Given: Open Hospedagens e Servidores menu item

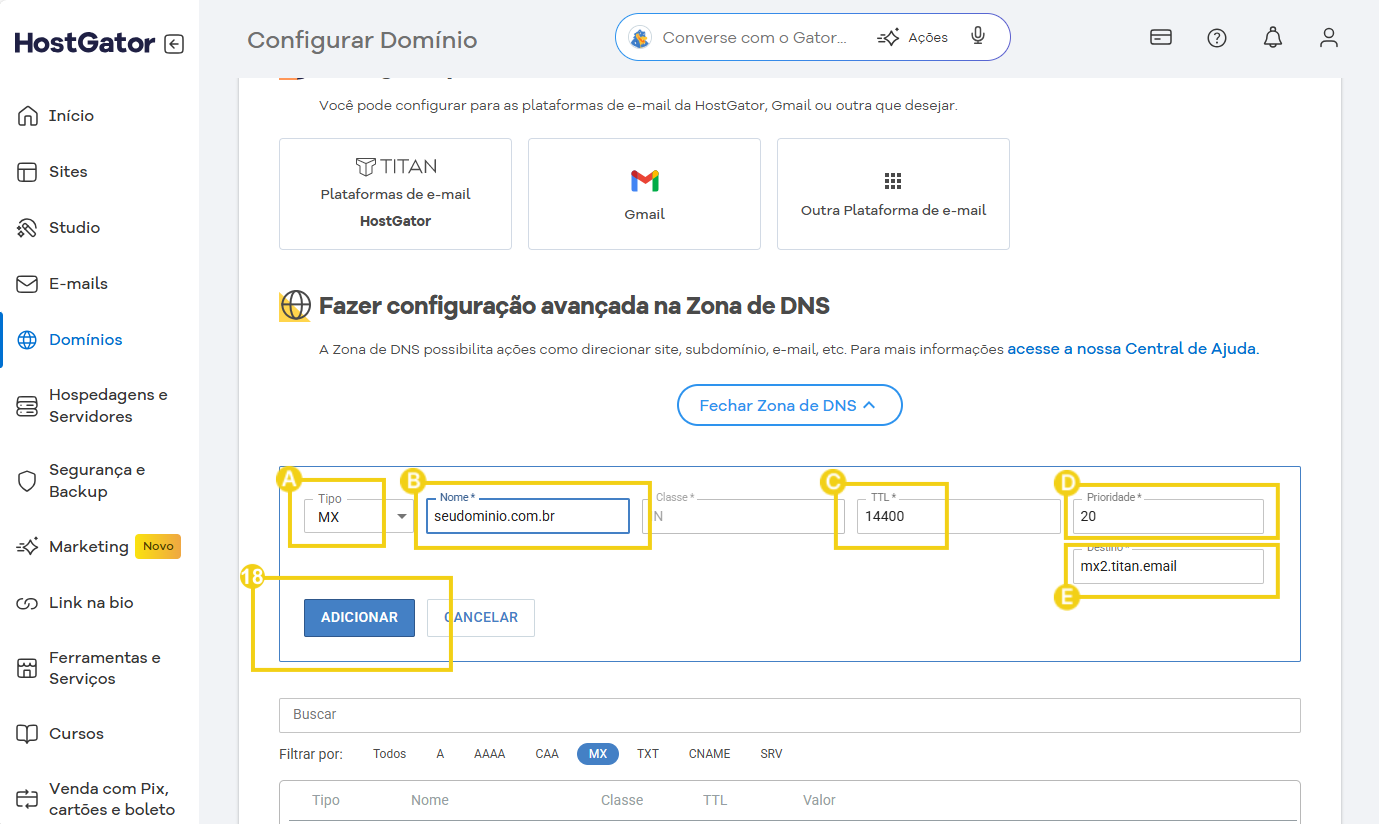Looking at the screenshot, I should [108, 406].
